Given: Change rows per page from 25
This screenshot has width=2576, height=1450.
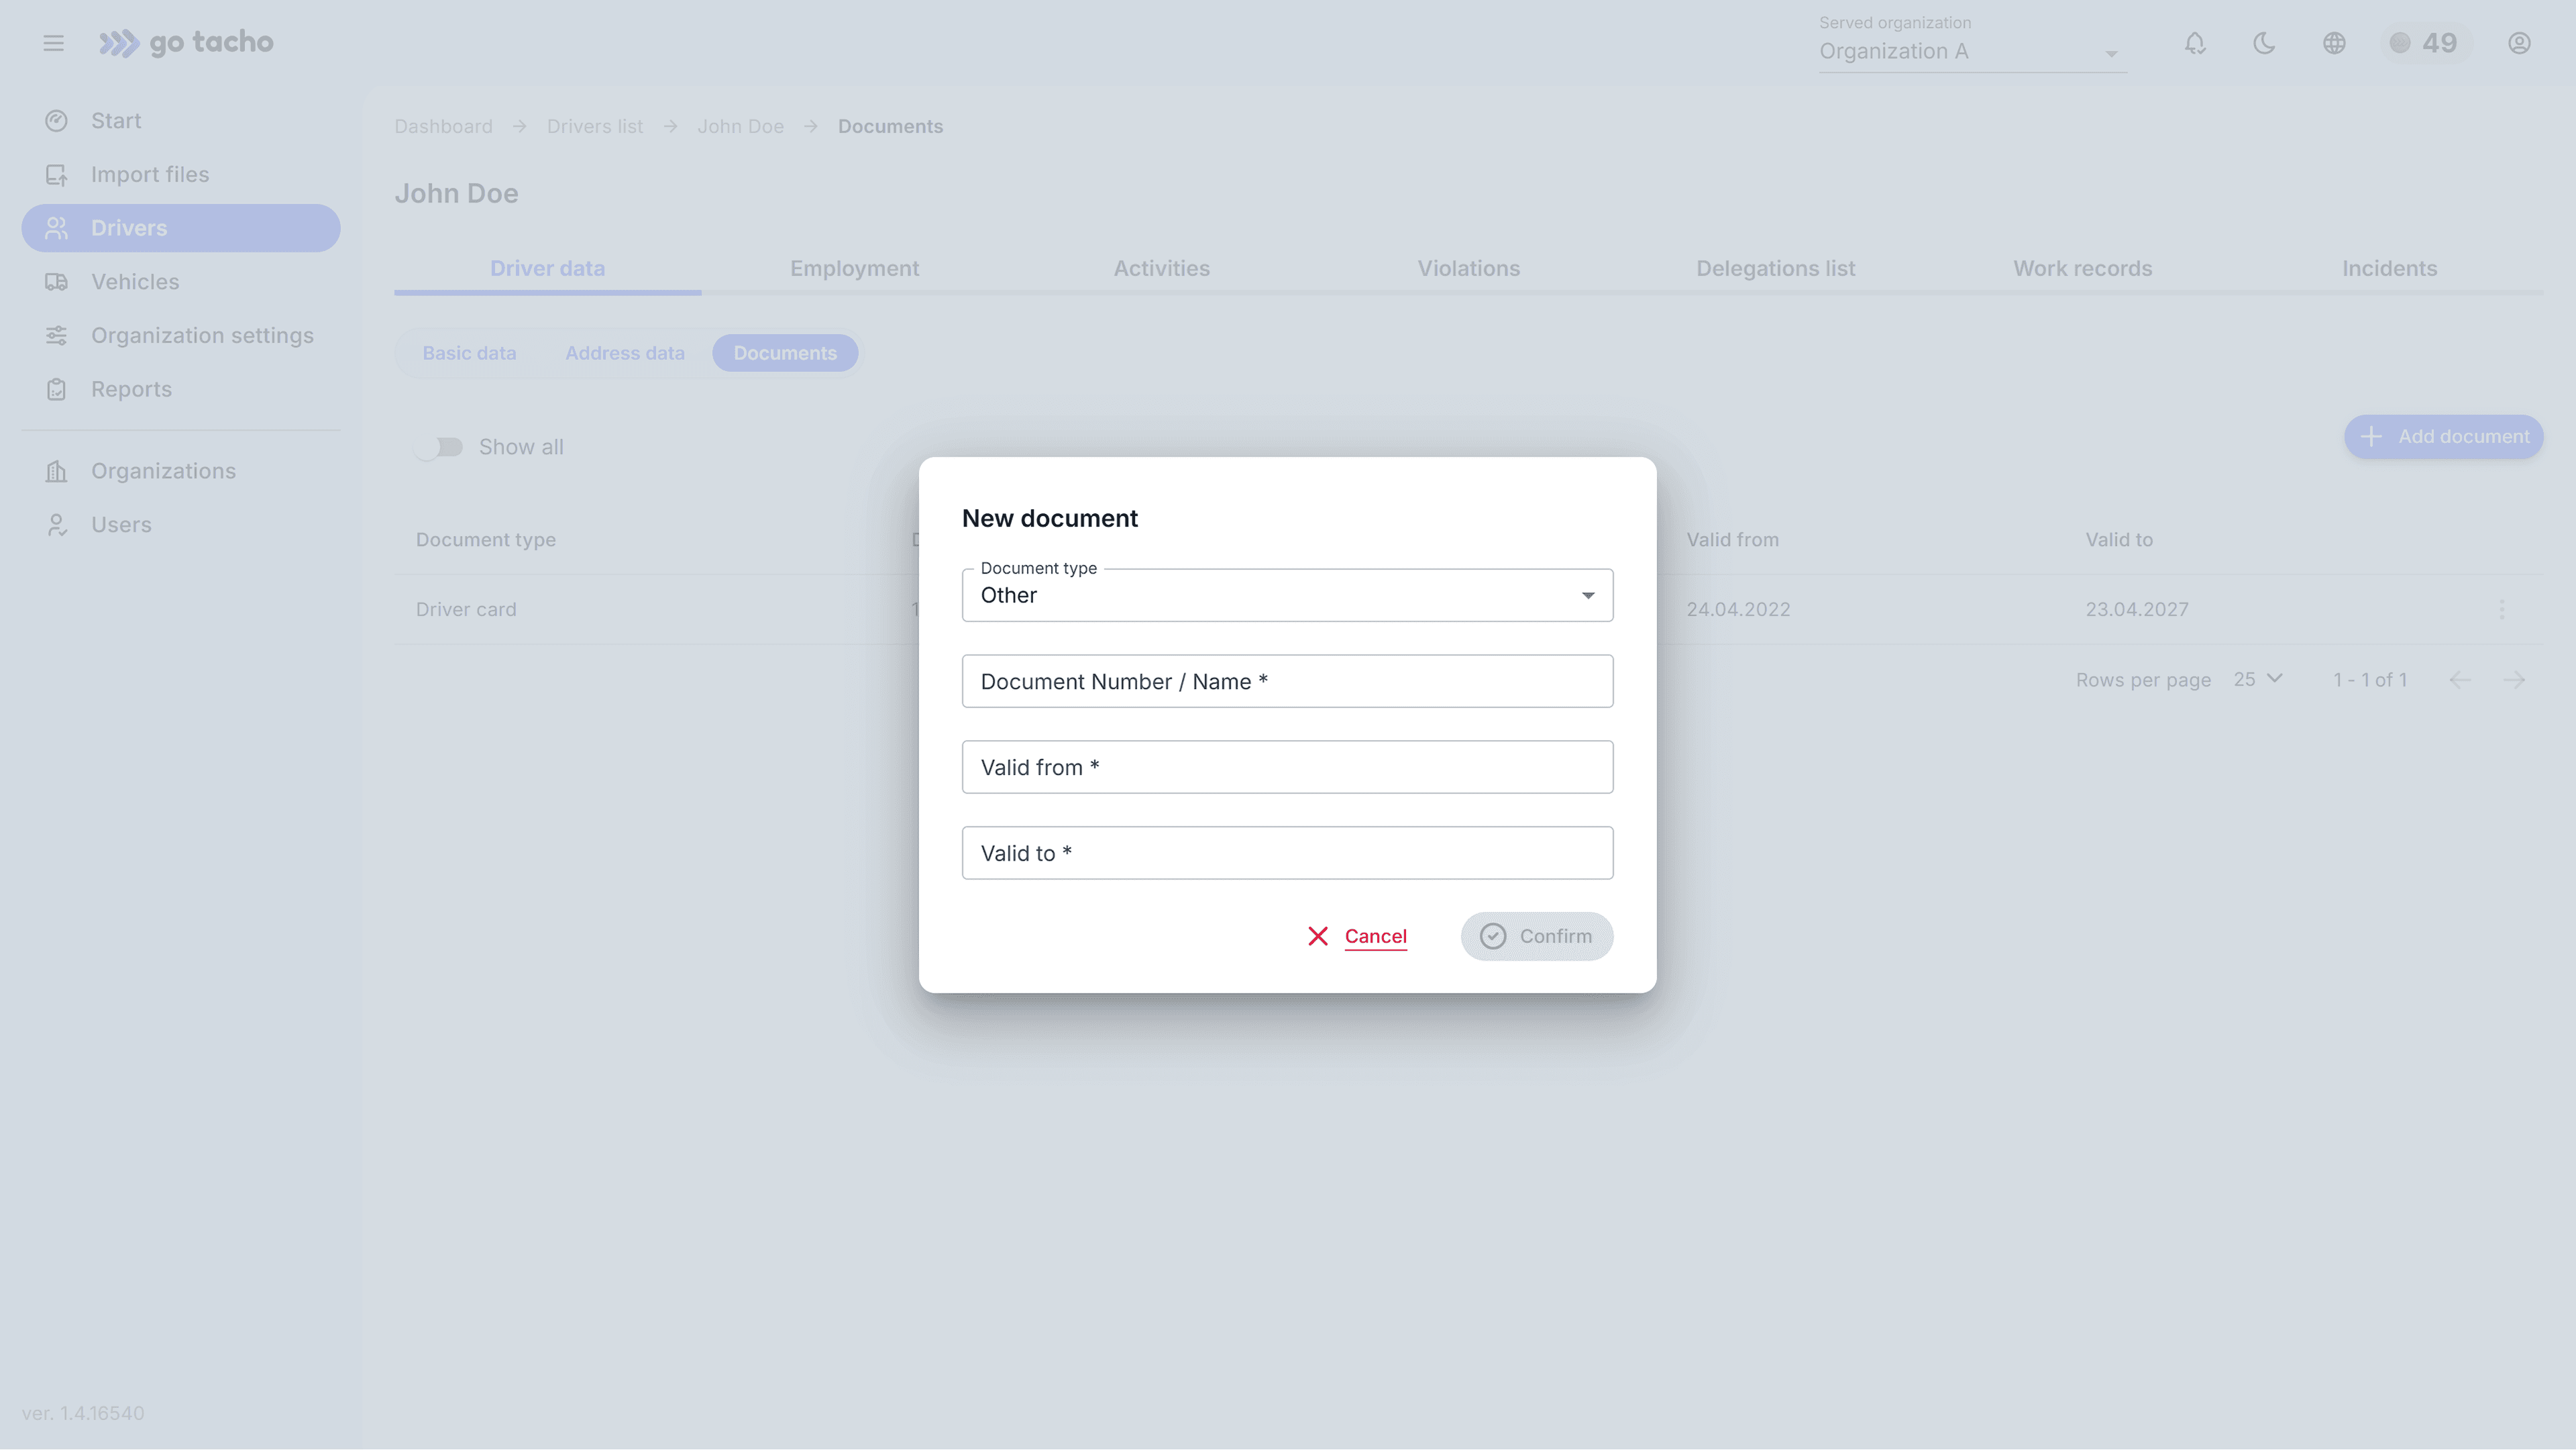Looking at the screenshot, I should [2258, 679].
